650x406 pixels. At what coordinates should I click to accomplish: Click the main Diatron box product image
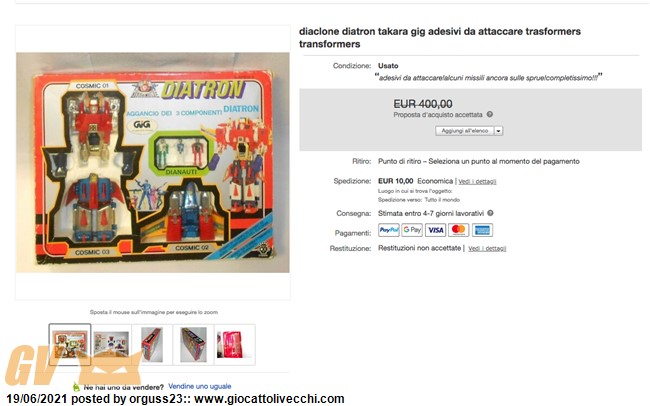(153, 163)
